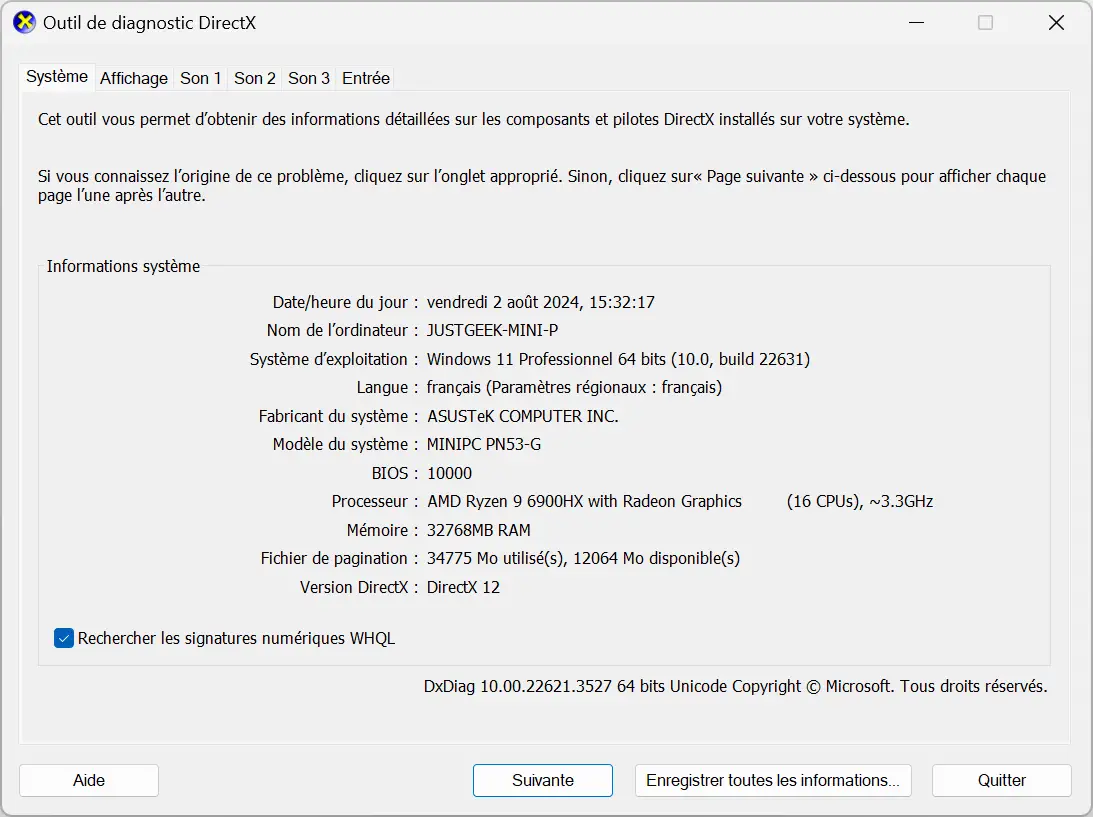Click the DxDiag 10.00.22621.3527 copyright line
The image size is (1093, 817).
(x=735, y=687)
